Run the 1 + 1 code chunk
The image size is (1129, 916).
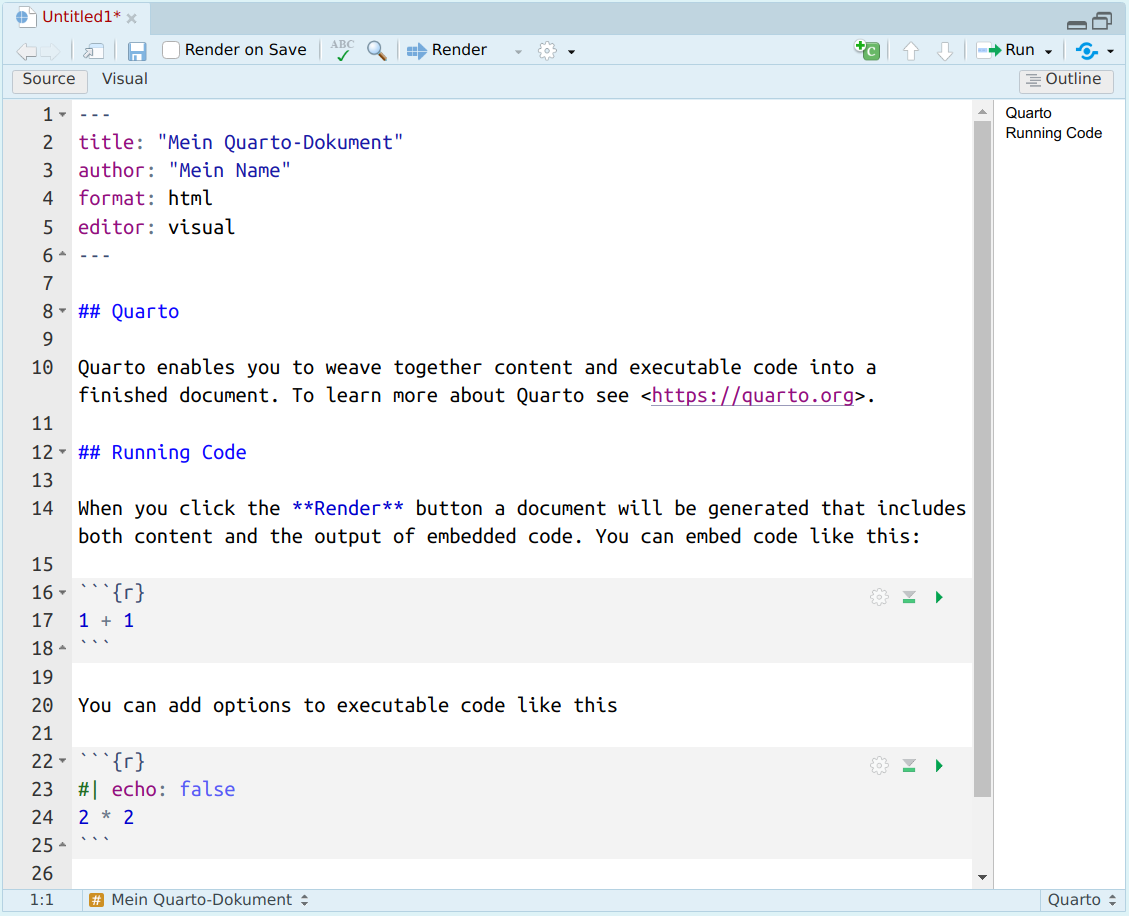[939, 597]
